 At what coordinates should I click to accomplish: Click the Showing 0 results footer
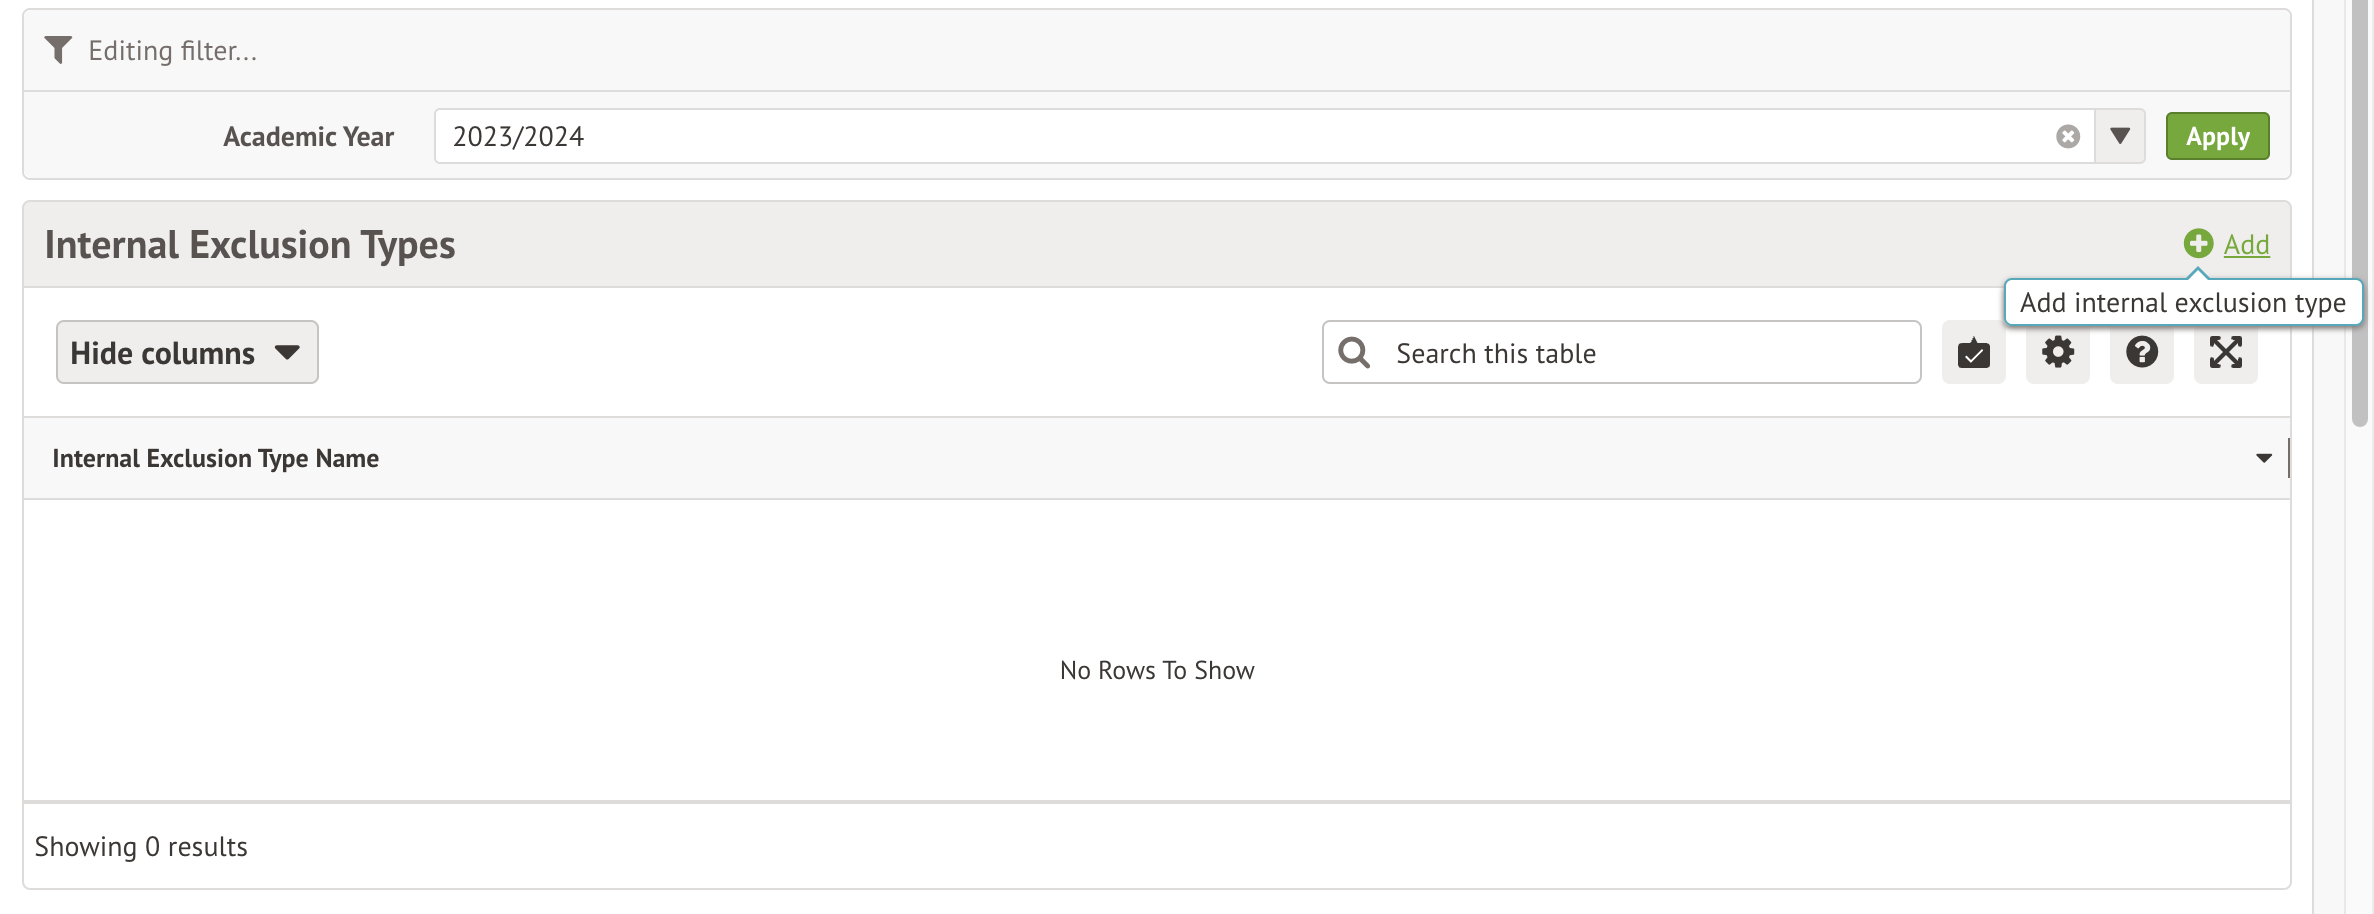click(x=141, y=847)
